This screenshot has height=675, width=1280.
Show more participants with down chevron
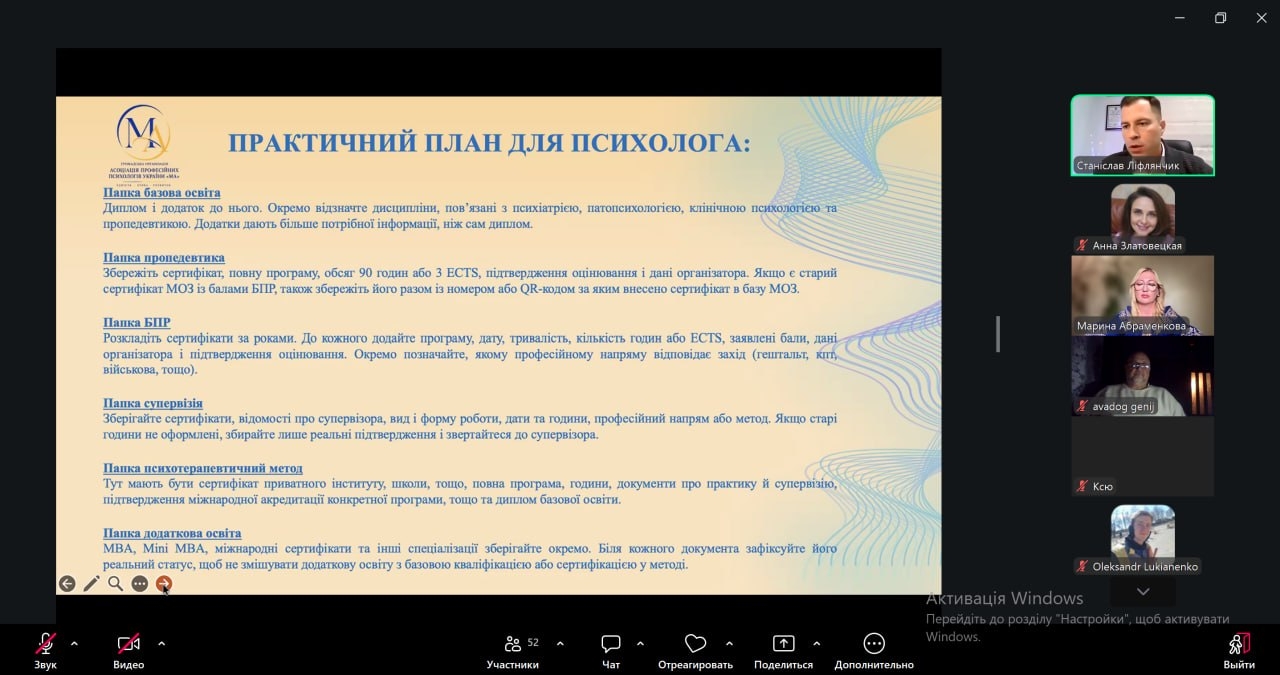click(1143, 592)
